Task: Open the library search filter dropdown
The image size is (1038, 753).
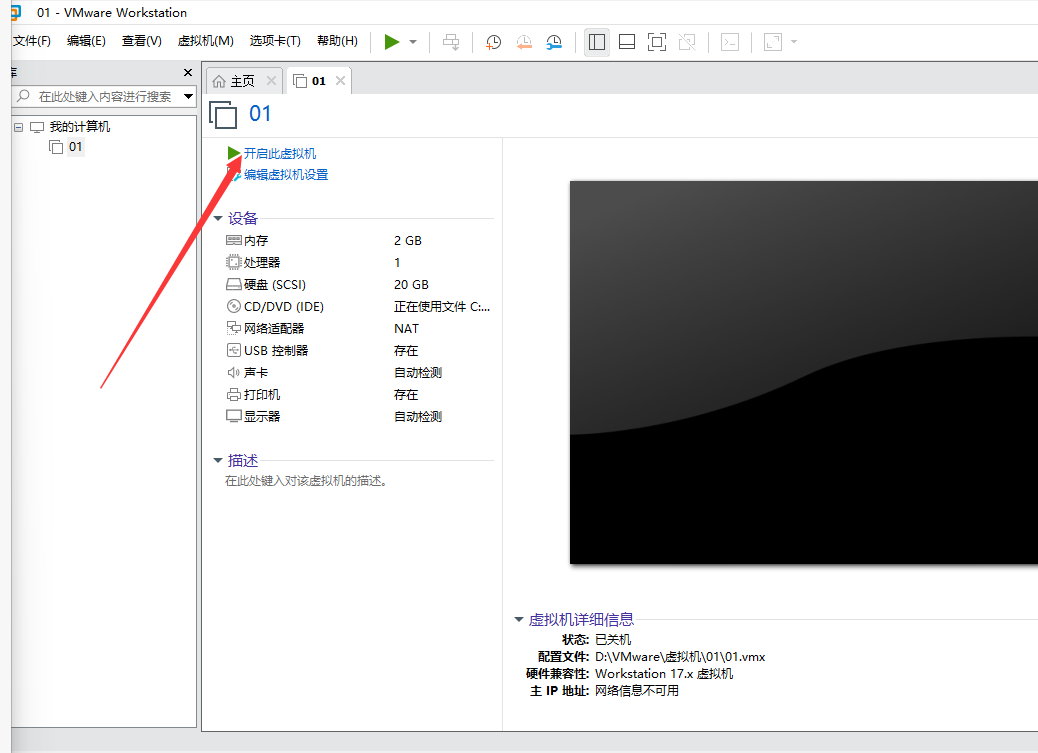Action: click(189, 97)
